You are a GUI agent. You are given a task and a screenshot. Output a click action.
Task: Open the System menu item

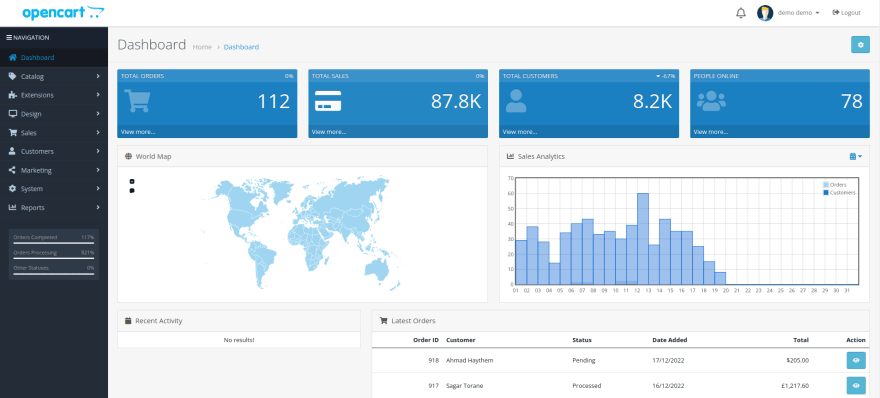(x=54, y=189)
